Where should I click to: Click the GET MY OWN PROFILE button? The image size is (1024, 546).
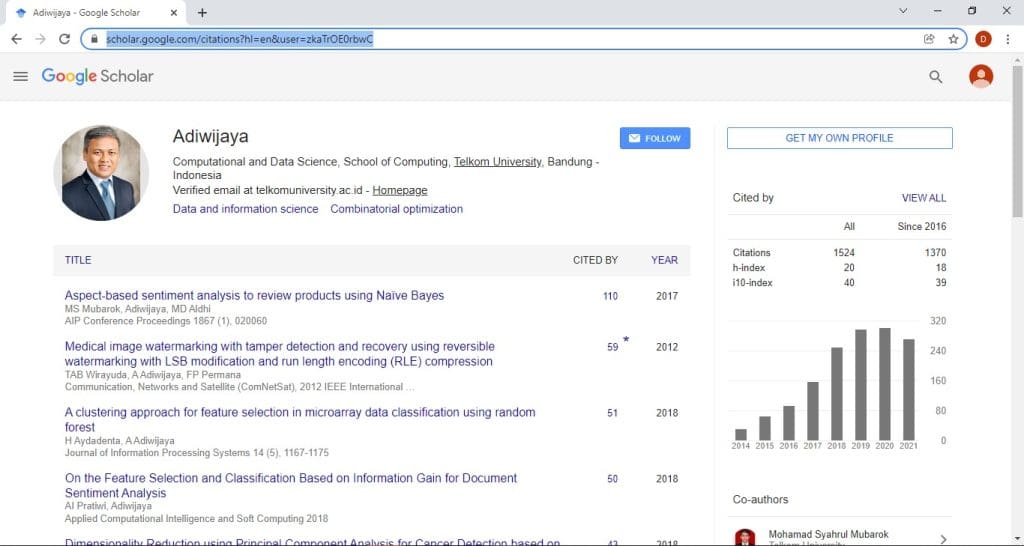tap(839, 138)
